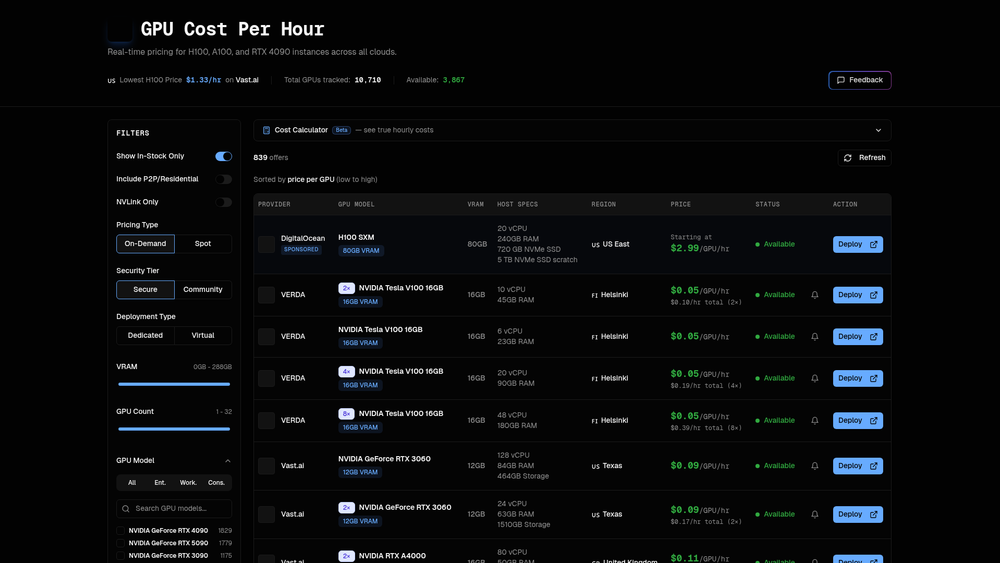Deploy the Vast.ai 2x RTX 3060 offer
The image size is (1000, 563).
858,515
